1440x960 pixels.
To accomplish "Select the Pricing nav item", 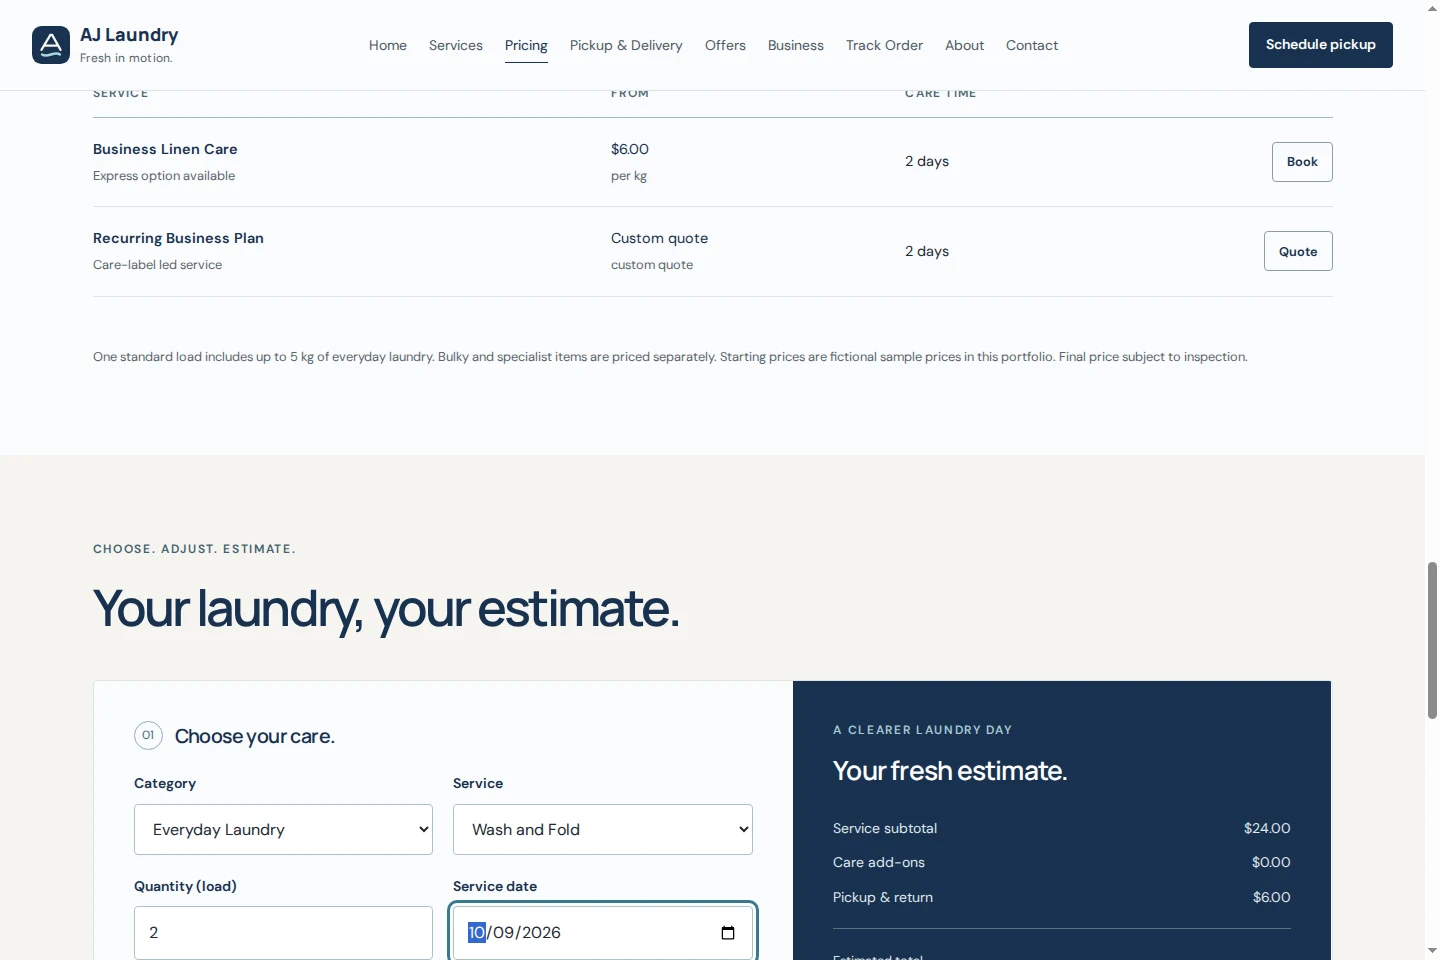I will tap(526, 45).
